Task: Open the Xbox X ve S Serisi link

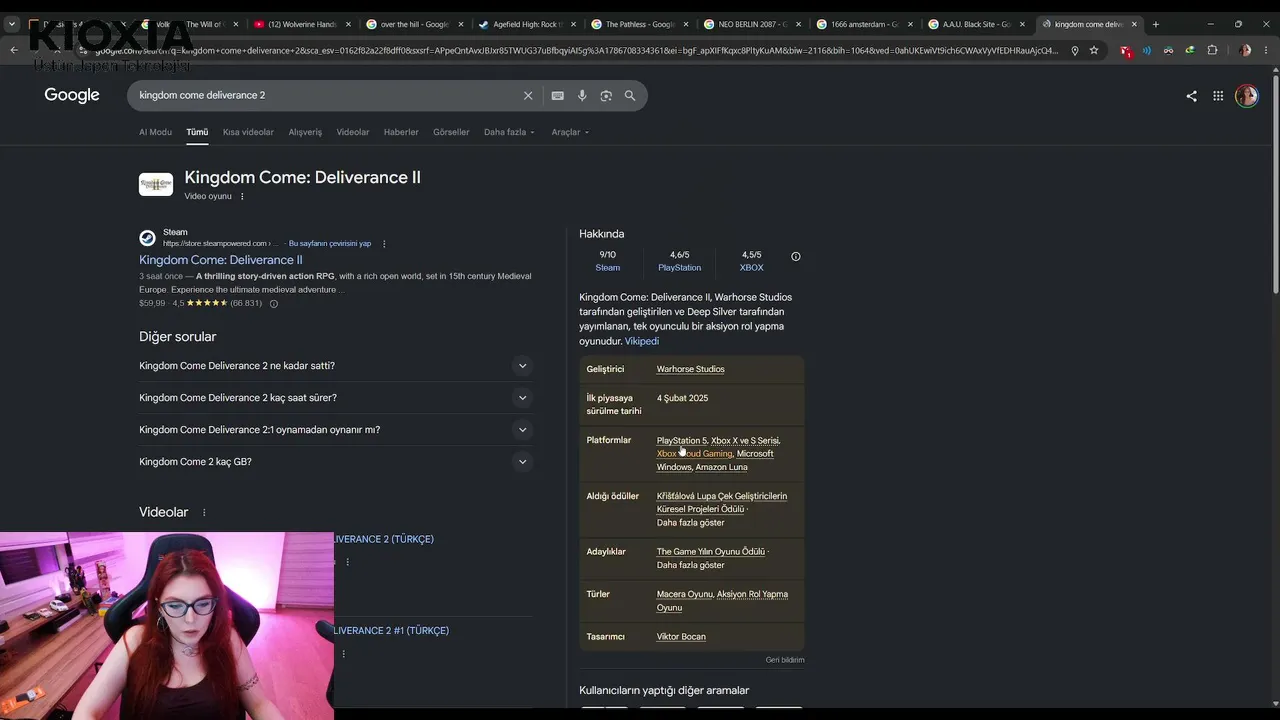Action: (x=745, y=441)
